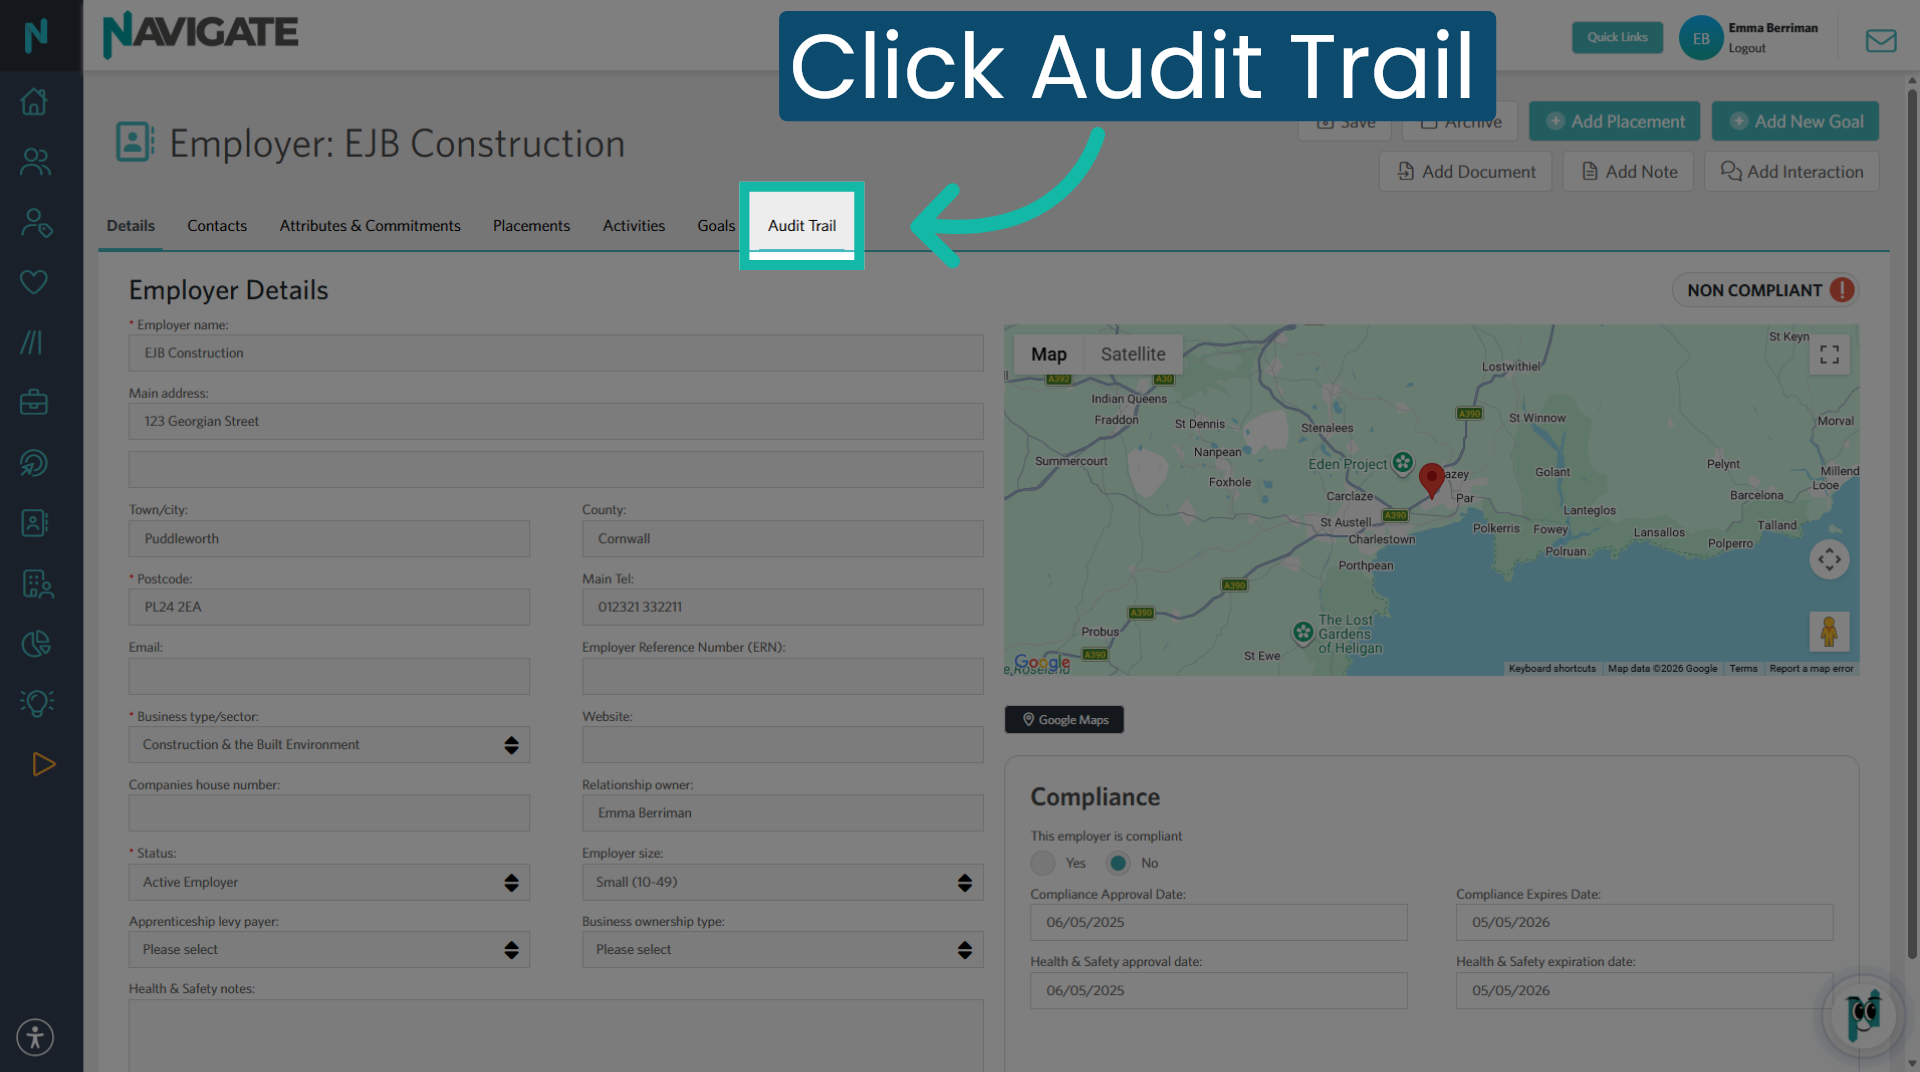
Task: Click the Town/city input field
Action: click(x=329, y=538)
